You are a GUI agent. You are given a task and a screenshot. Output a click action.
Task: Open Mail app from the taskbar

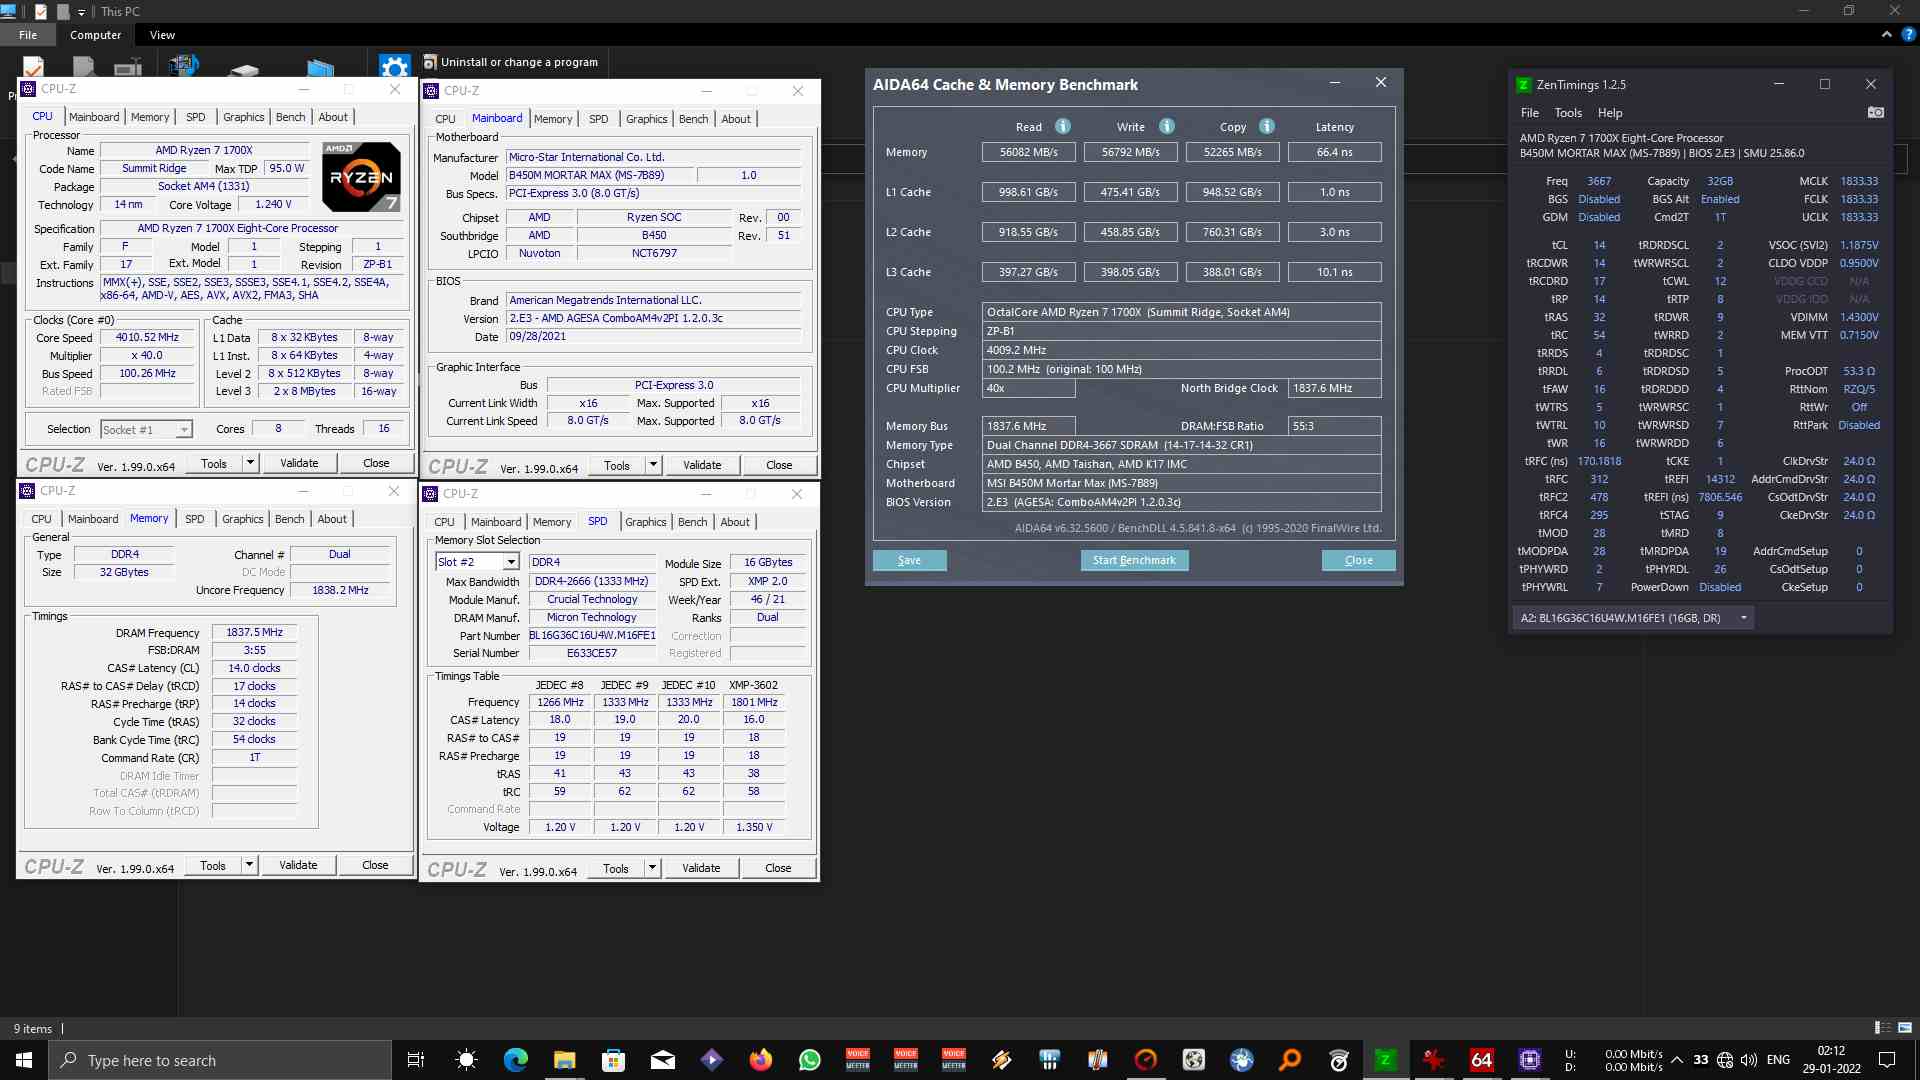[662, 1060]
